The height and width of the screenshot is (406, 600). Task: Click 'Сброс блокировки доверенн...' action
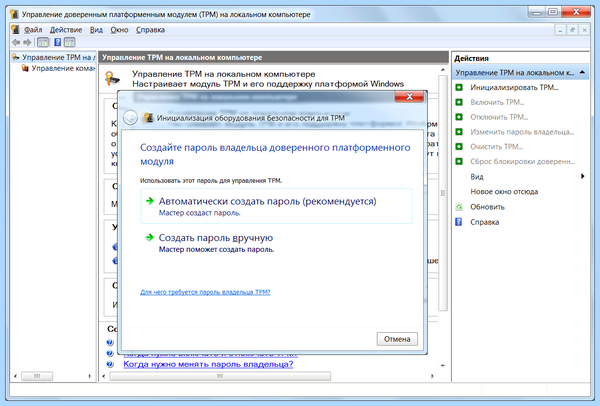click(x=523, y=161)
